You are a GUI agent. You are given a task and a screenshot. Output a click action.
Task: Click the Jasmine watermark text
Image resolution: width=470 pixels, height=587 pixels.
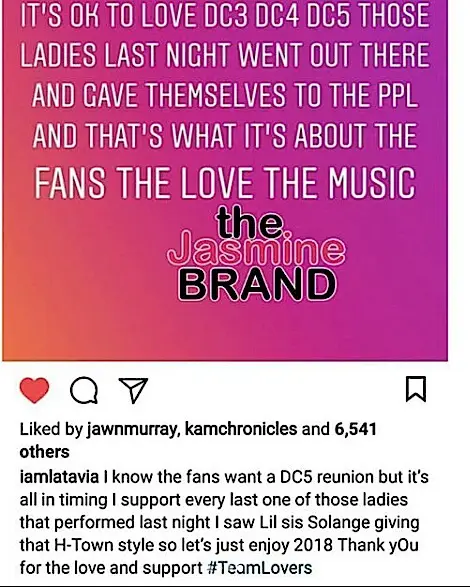point(257,250)
